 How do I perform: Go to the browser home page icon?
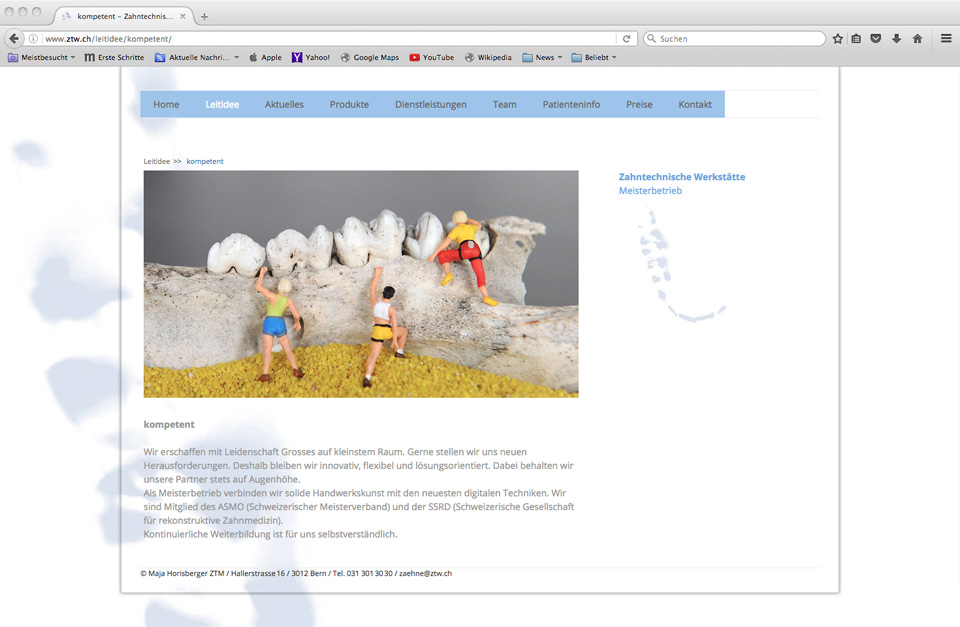[x=917, y=39]
